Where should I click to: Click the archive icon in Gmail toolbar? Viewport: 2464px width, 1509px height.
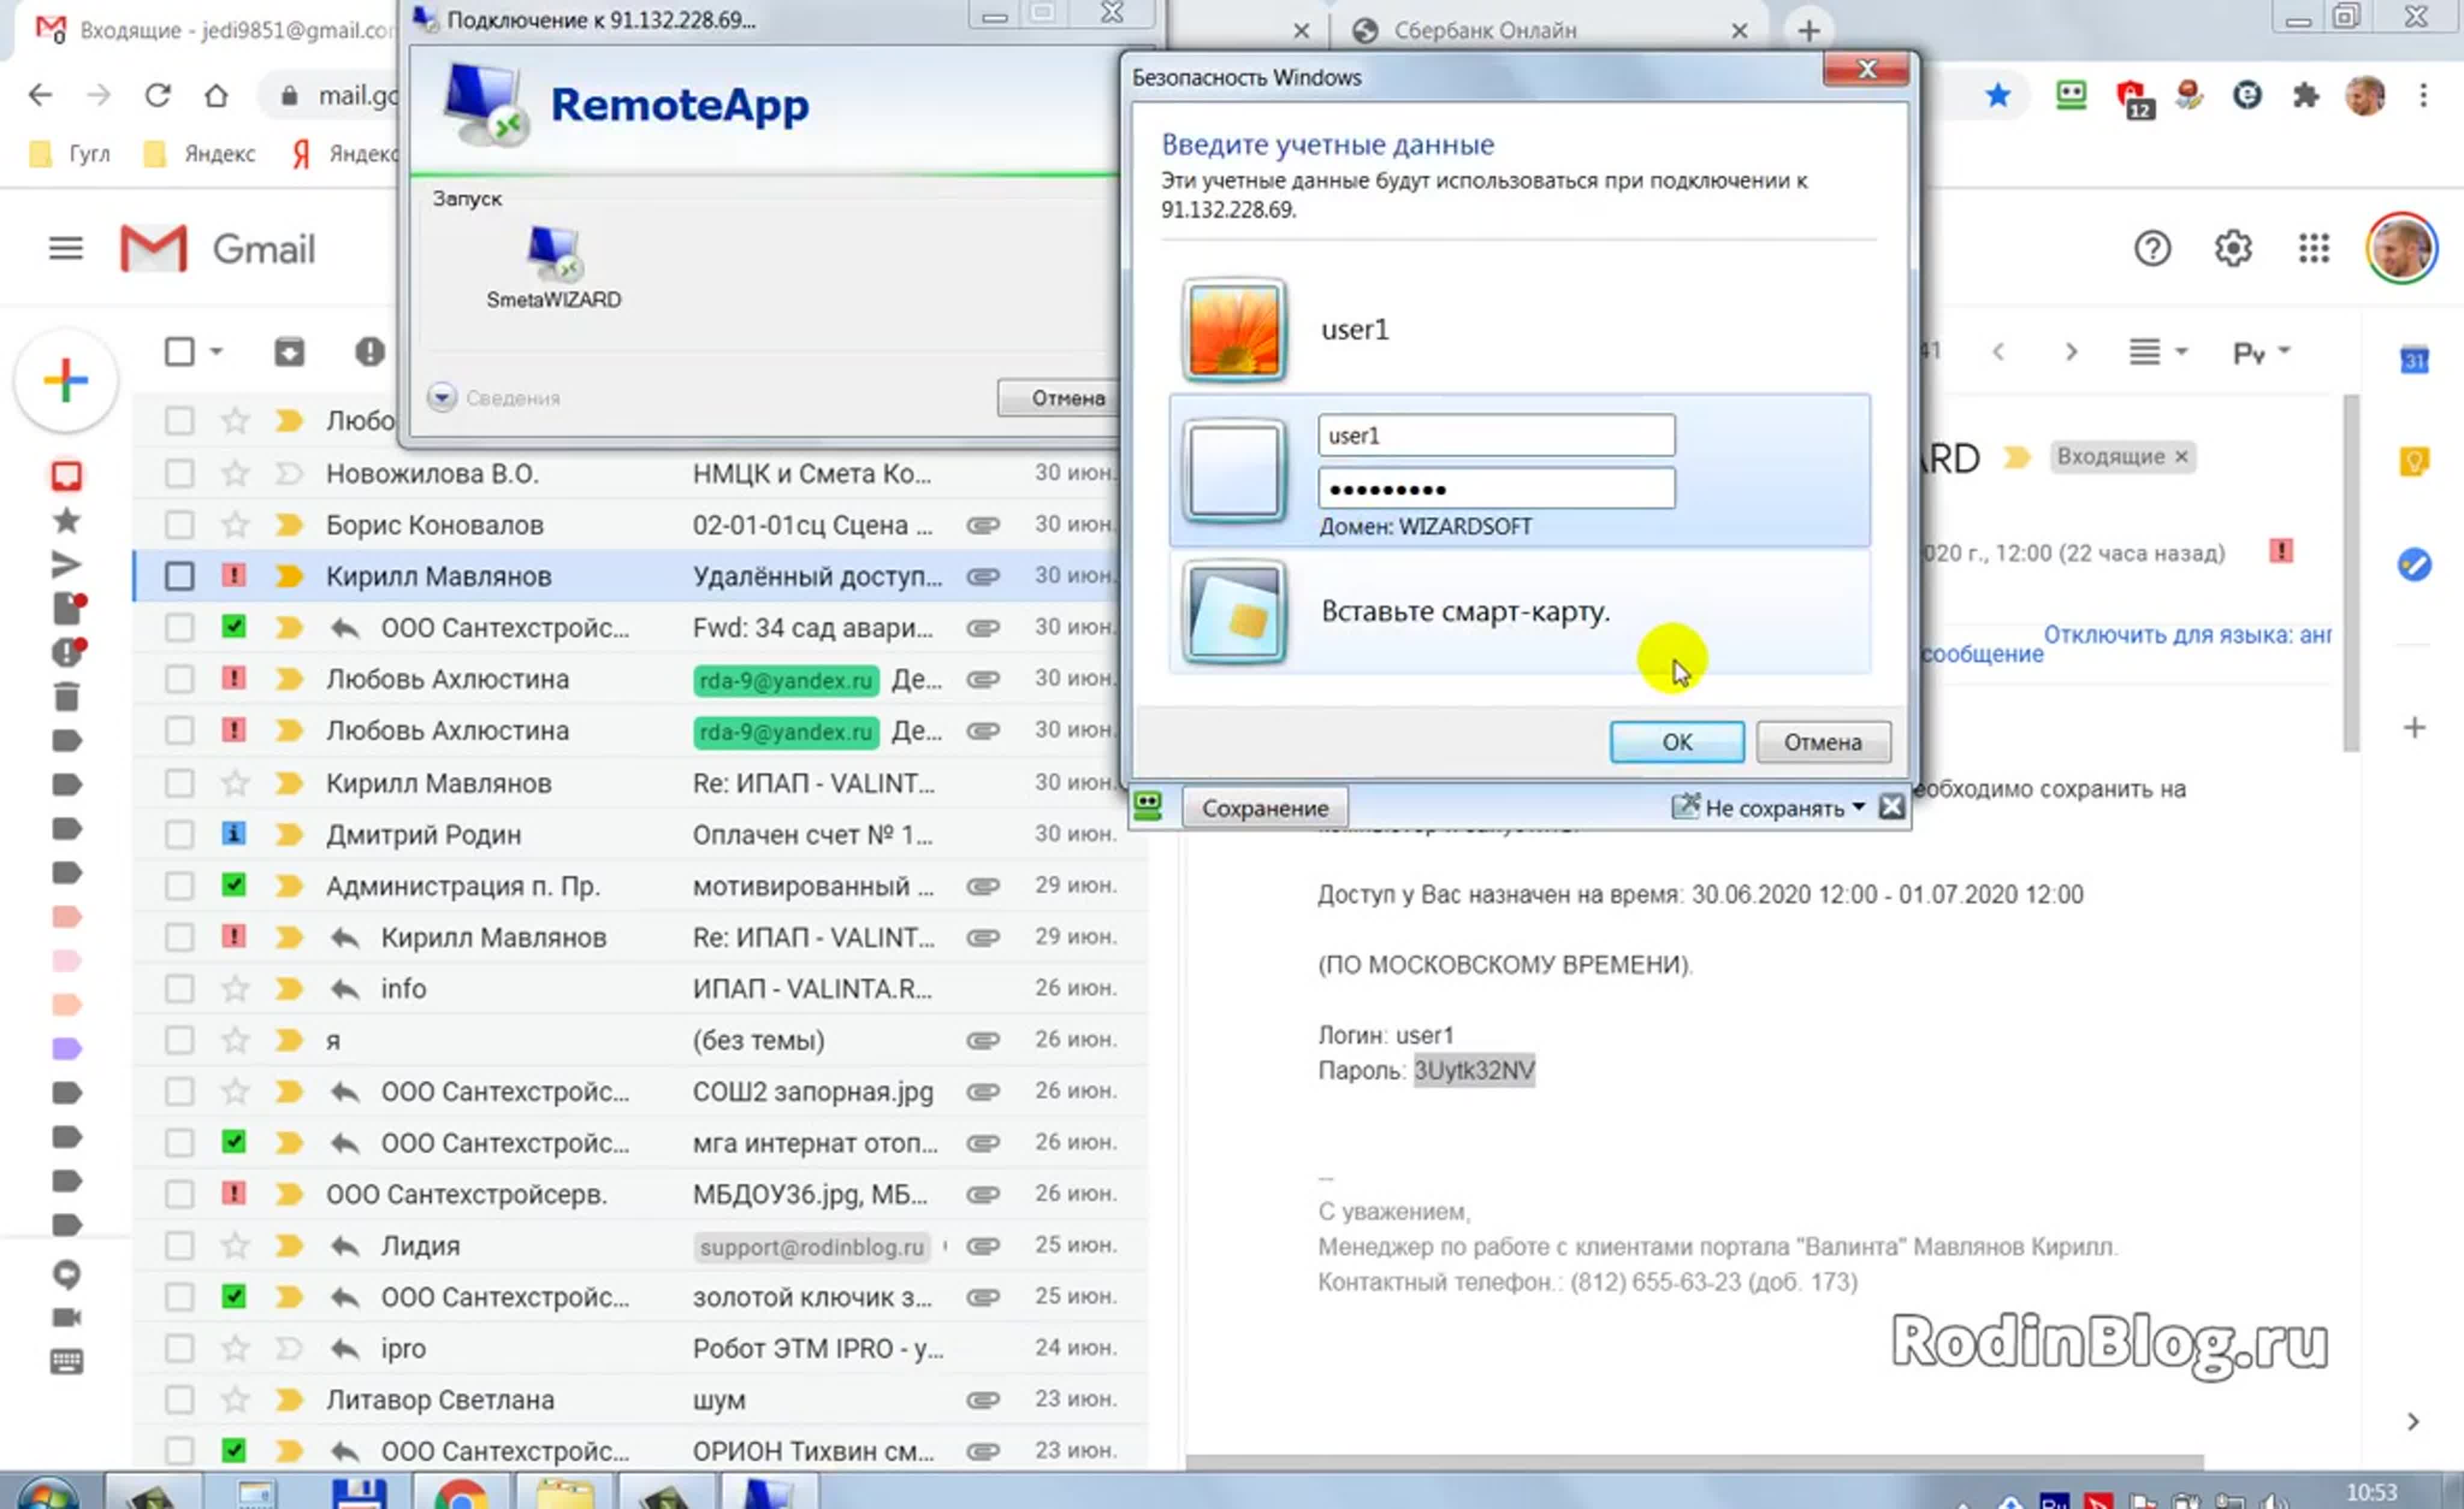289,352
